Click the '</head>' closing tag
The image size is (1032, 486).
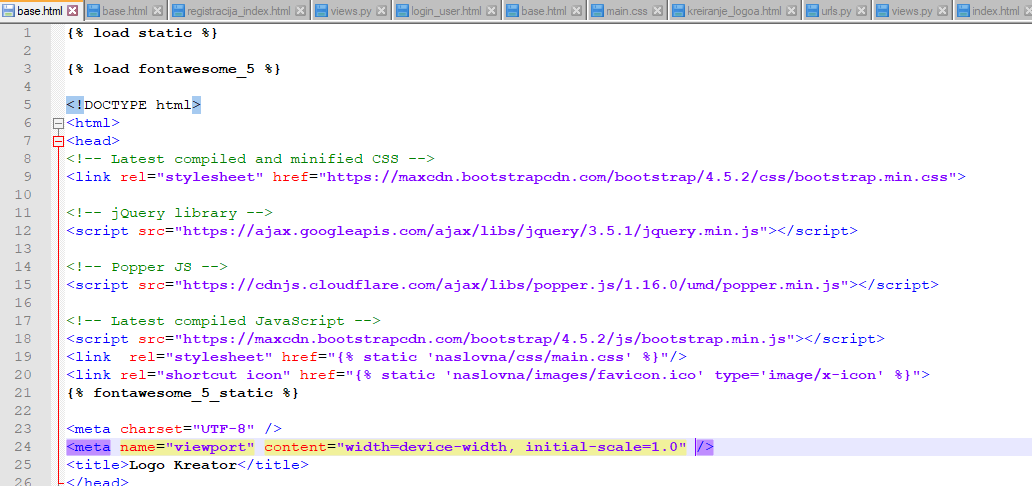pyautogui.click(x=97, y=482)
